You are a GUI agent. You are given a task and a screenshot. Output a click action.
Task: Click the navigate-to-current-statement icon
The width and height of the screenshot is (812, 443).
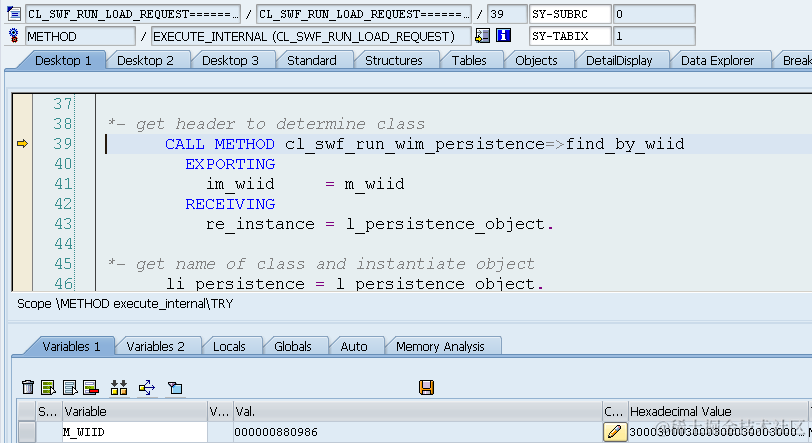pos(483,36)
